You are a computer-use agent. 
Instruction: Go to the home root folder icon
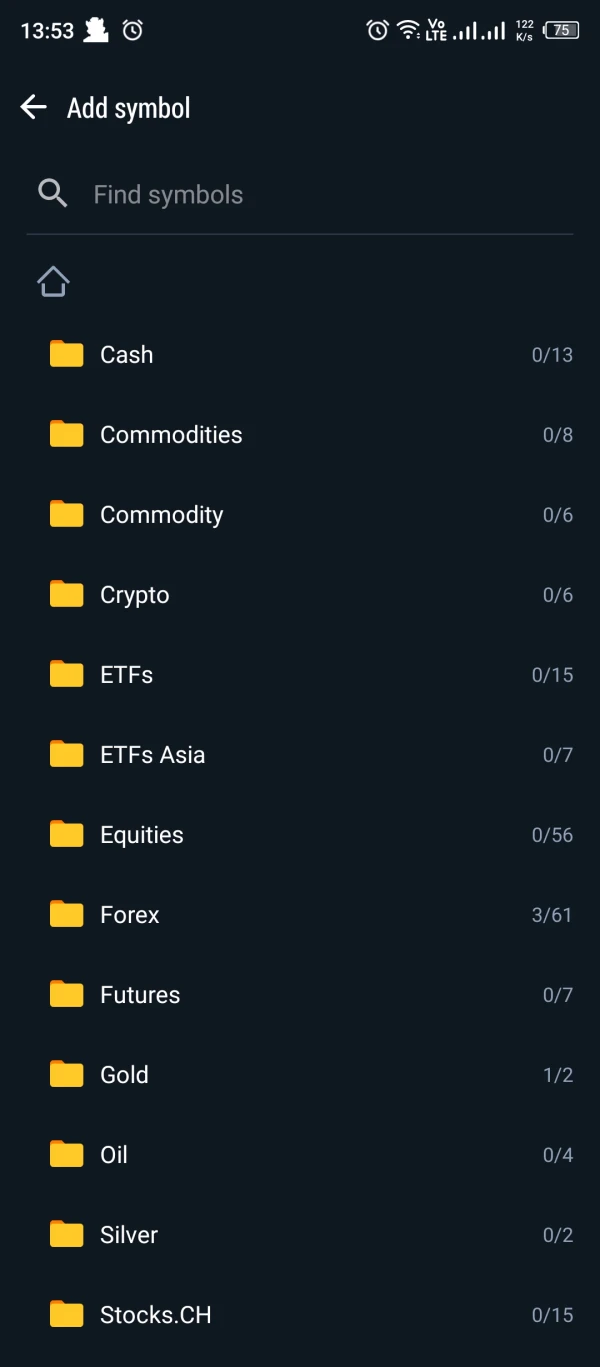(53, 282)
